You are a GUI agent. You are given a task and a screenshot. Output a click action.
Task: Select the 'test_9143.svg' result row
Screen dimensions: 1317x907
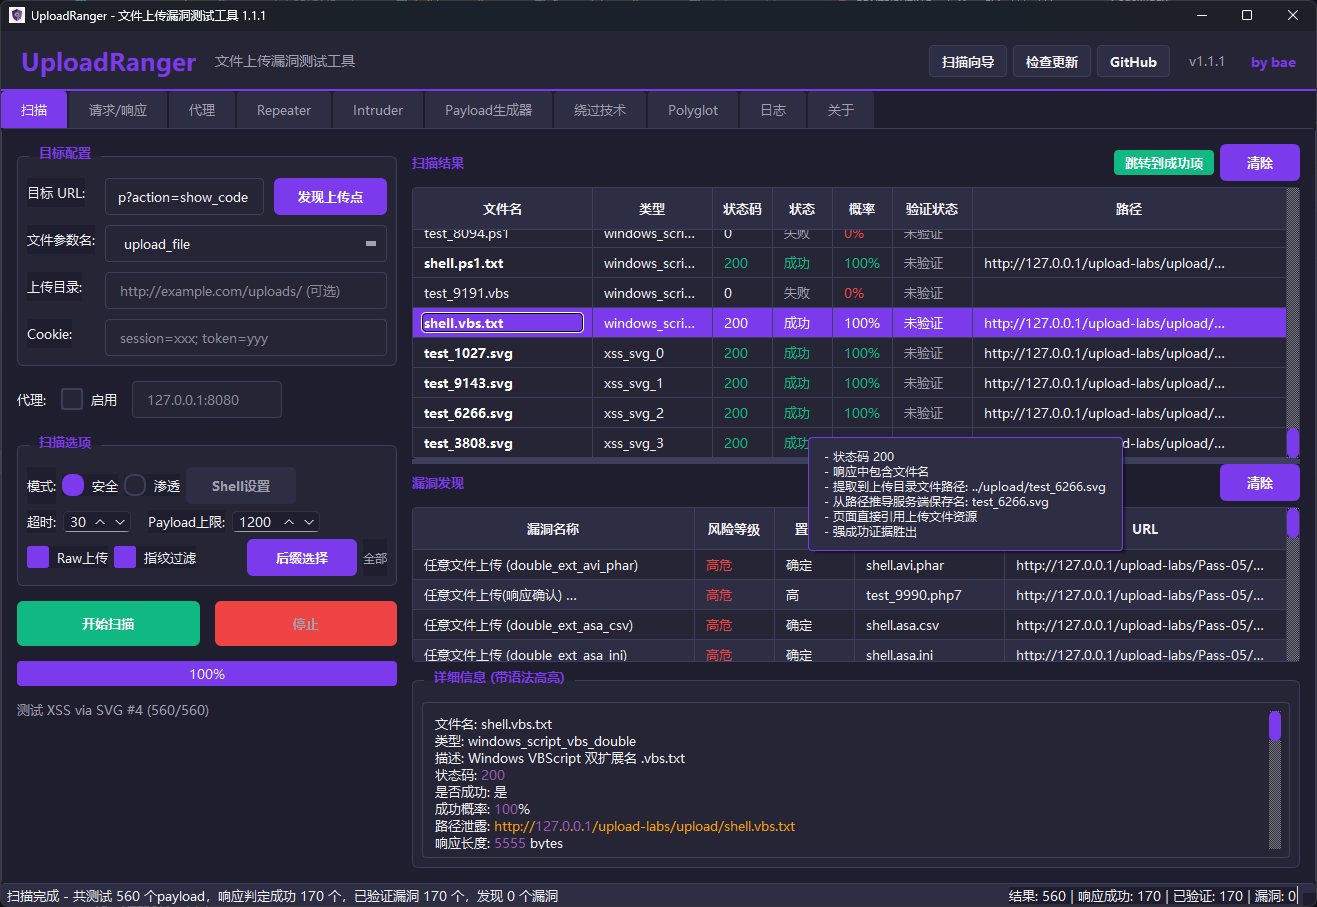[x=849, y=383]
